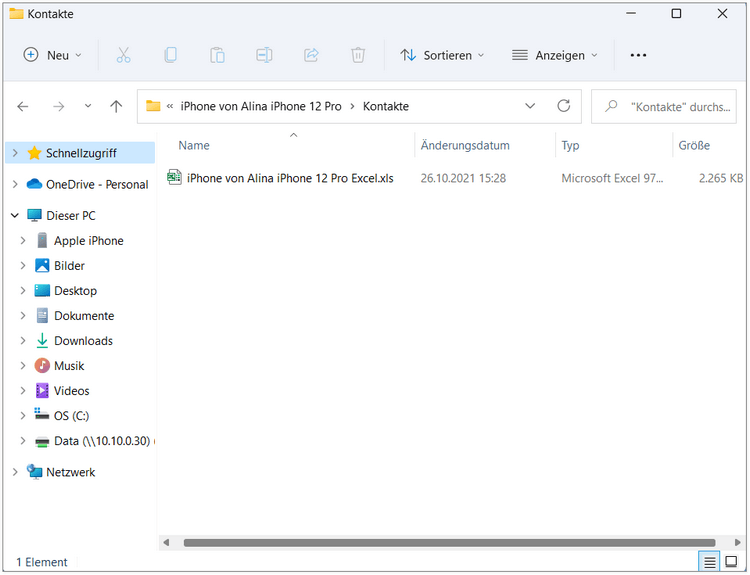Go forward with the right arrow
The image size is (750, 575).
58,106
